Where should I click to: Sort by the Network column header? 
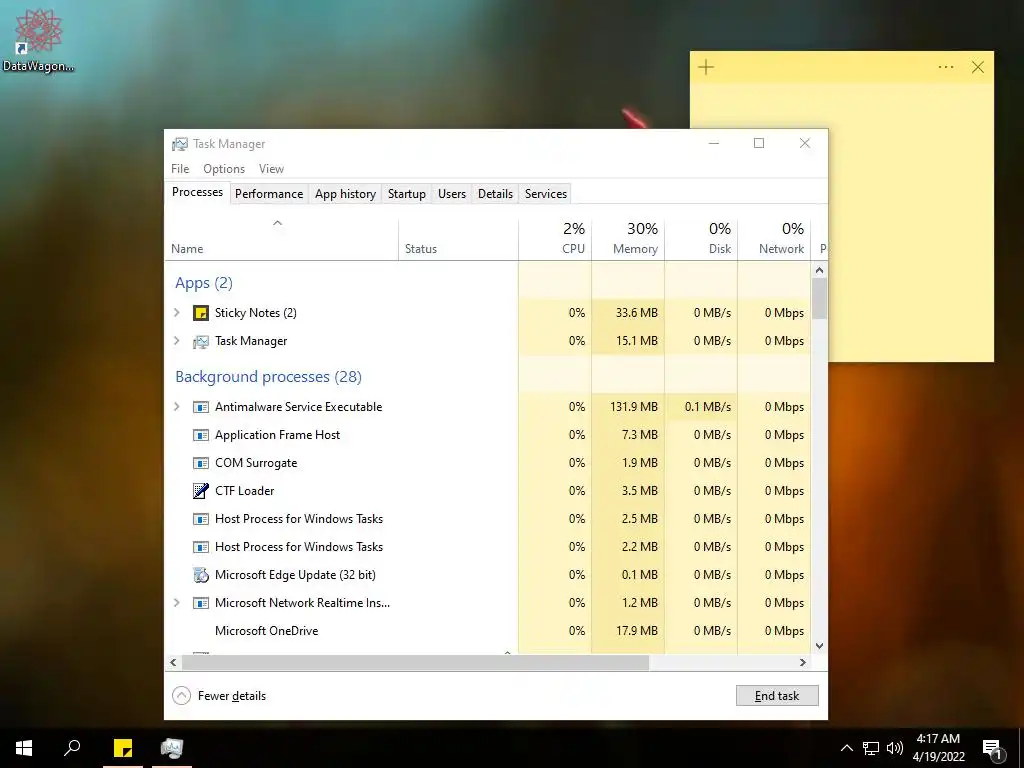[x=774, y=240]
